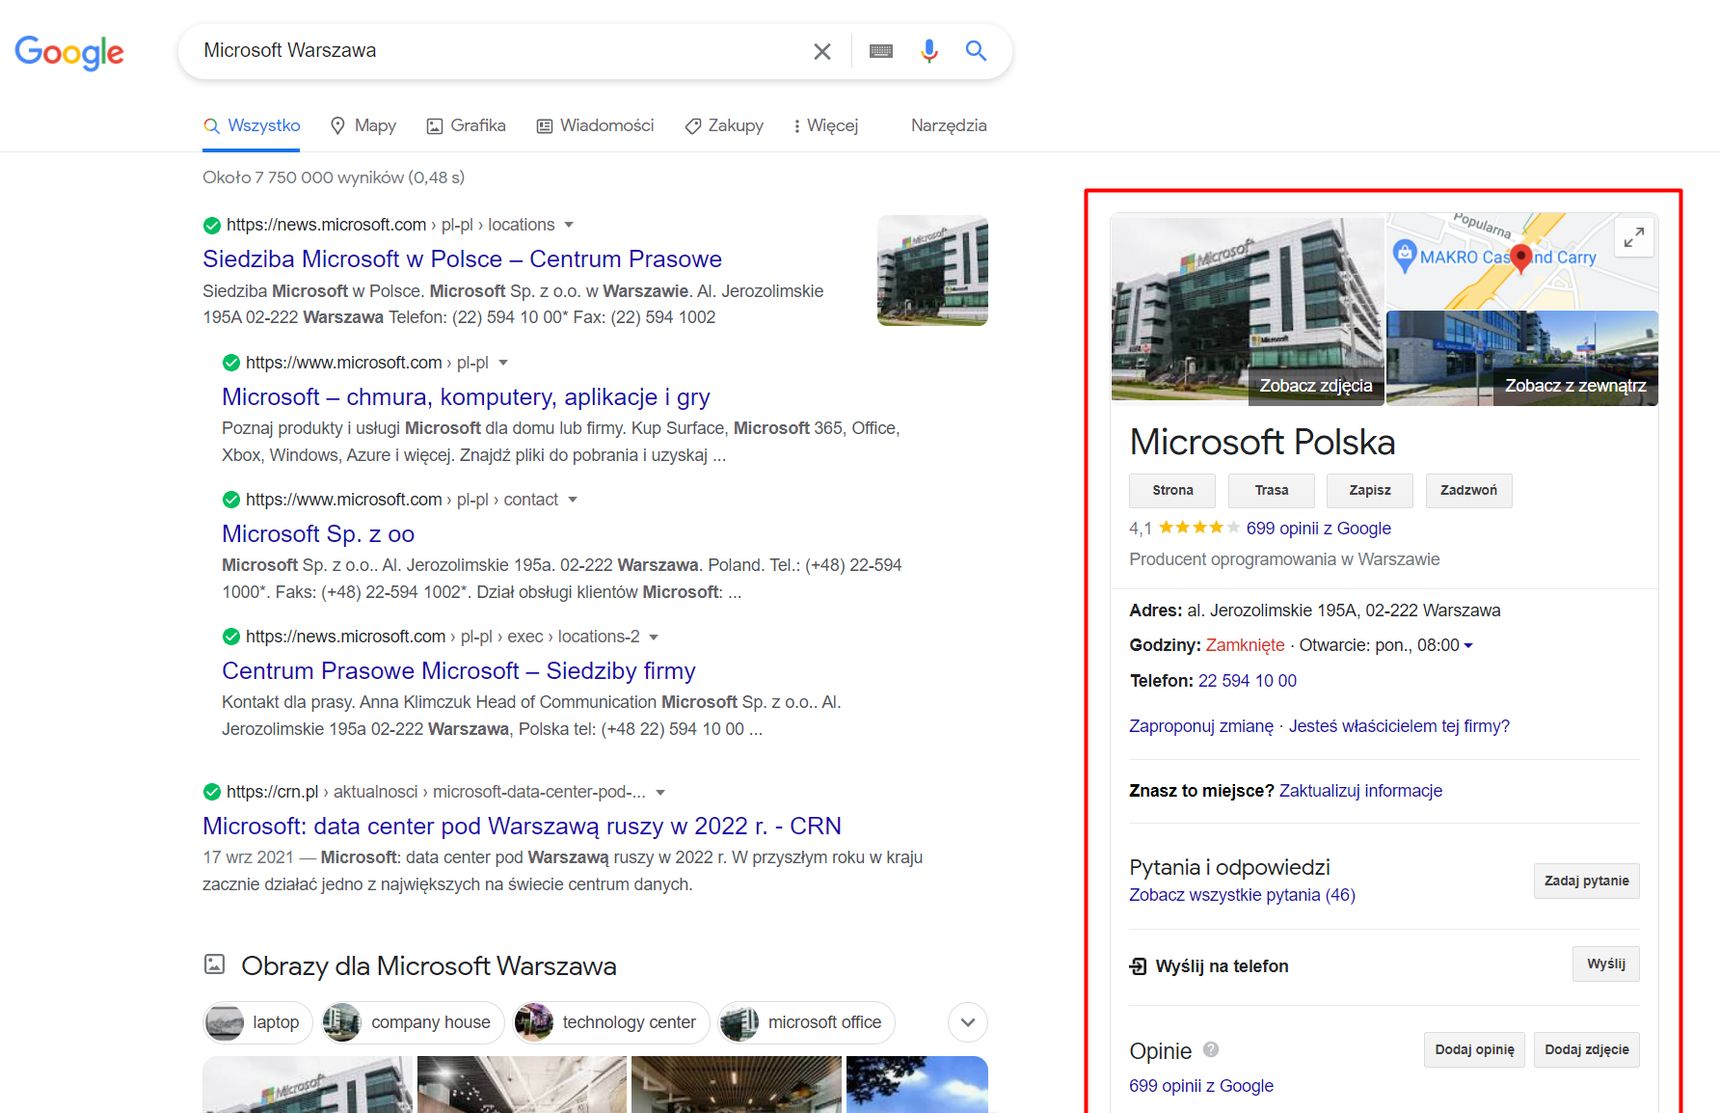
Task: Click the Strona button
Action: point(1172,491)
